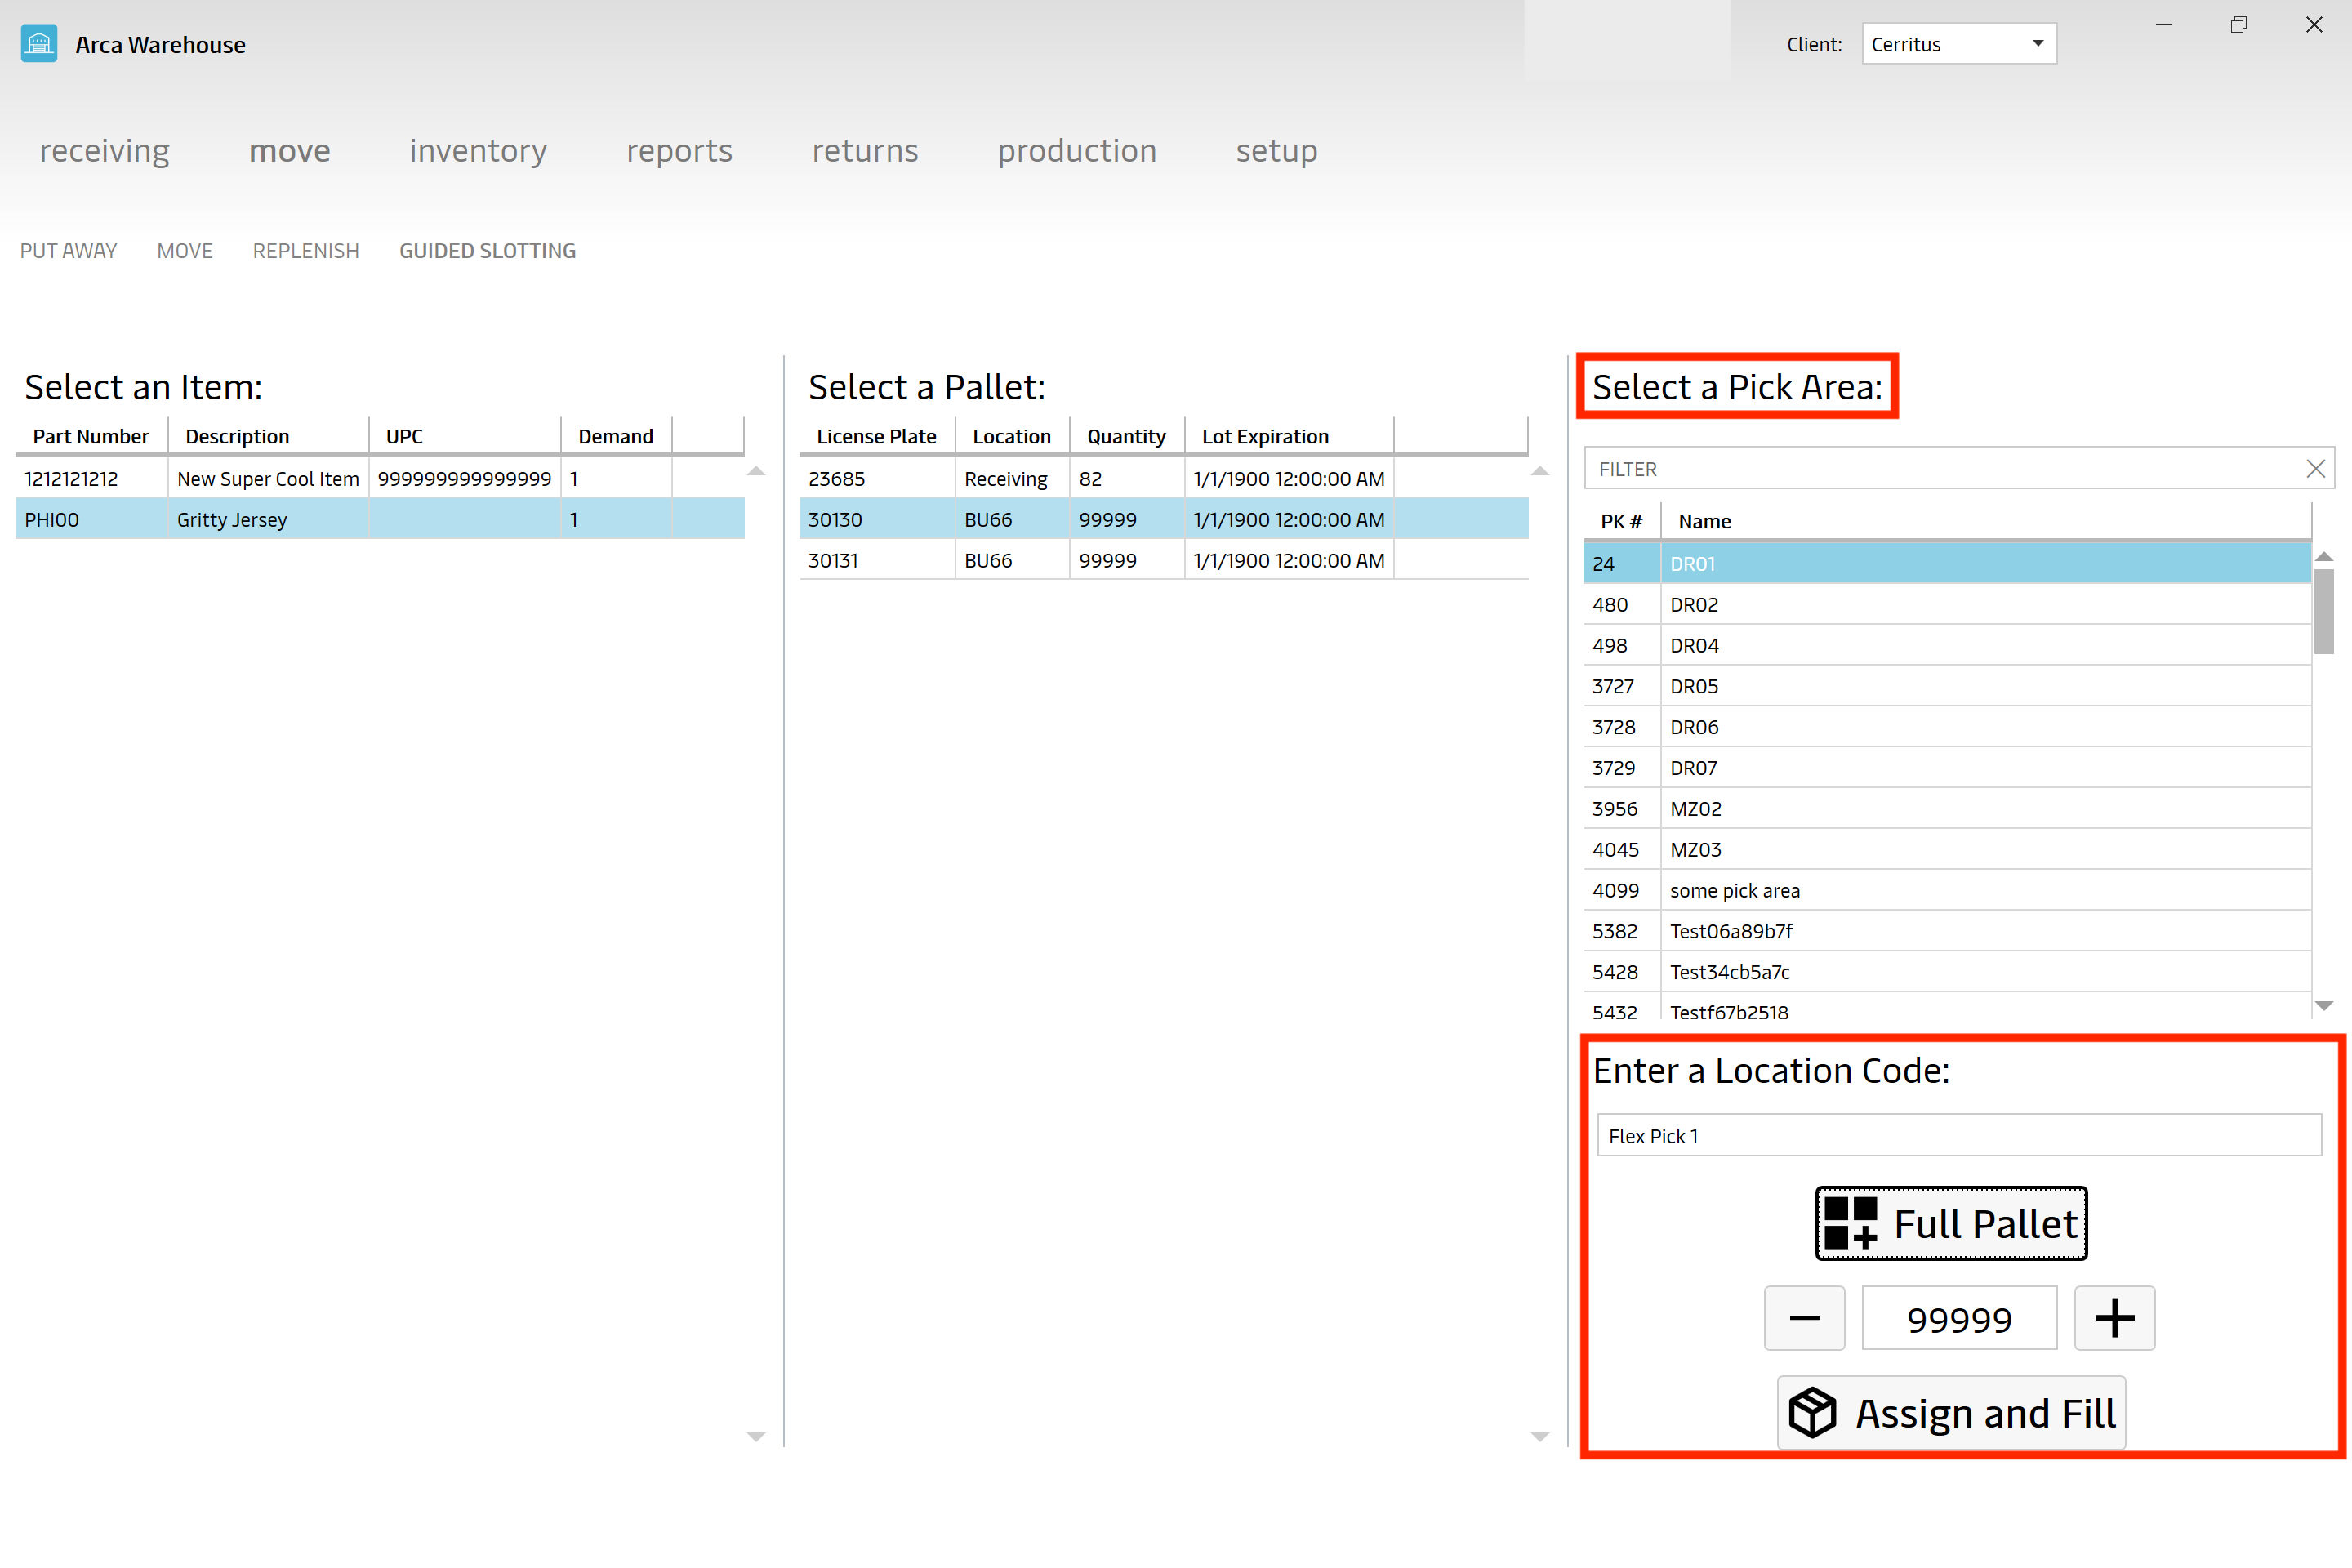This screenshot has width=2352, height=1568.
Task: Sort pallets by Location column header
Action: pos(1012,436)
